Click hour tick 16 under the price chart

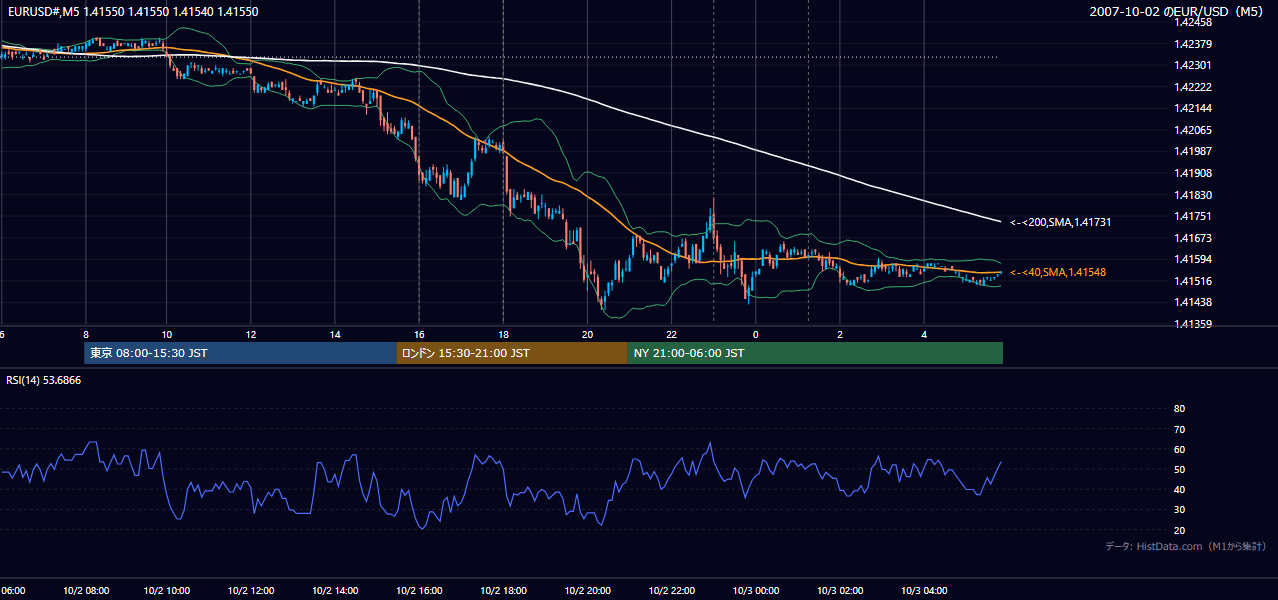click(419, 334)
